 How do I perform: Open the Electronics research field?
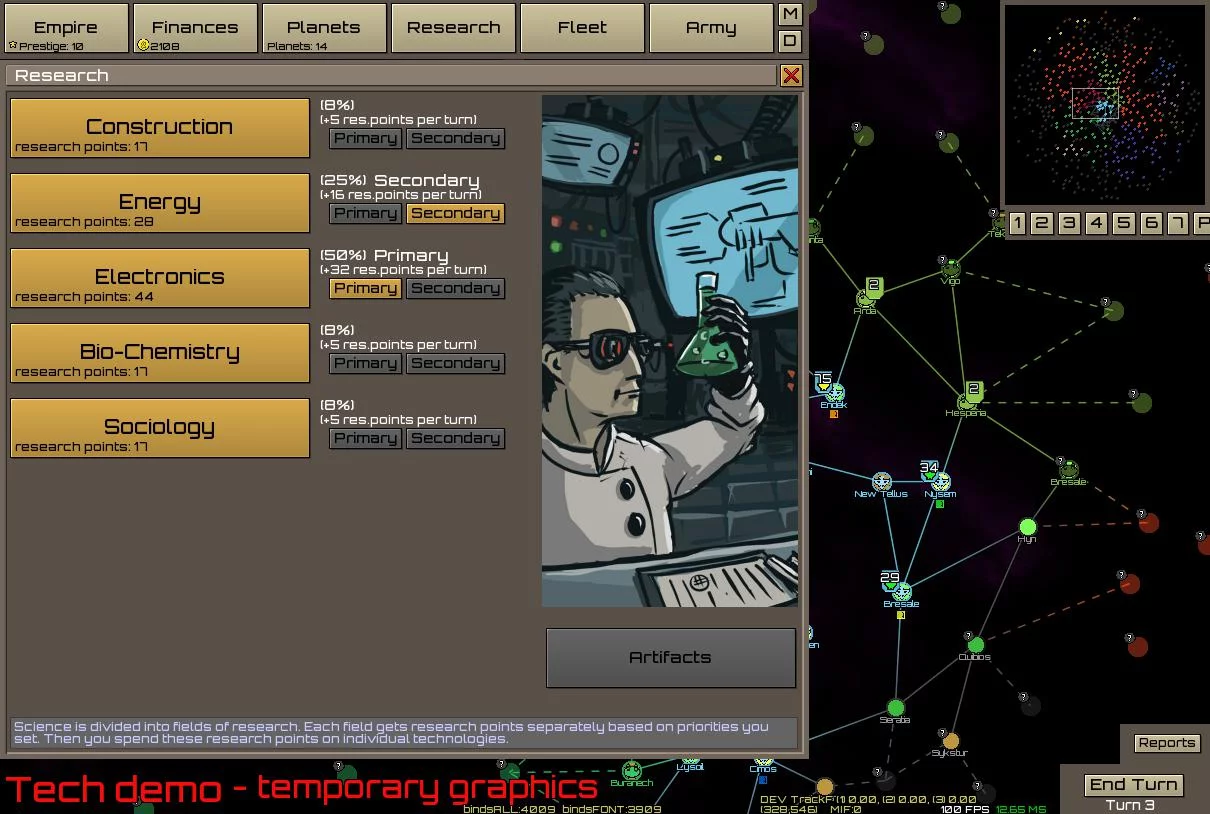click(160, 278)
